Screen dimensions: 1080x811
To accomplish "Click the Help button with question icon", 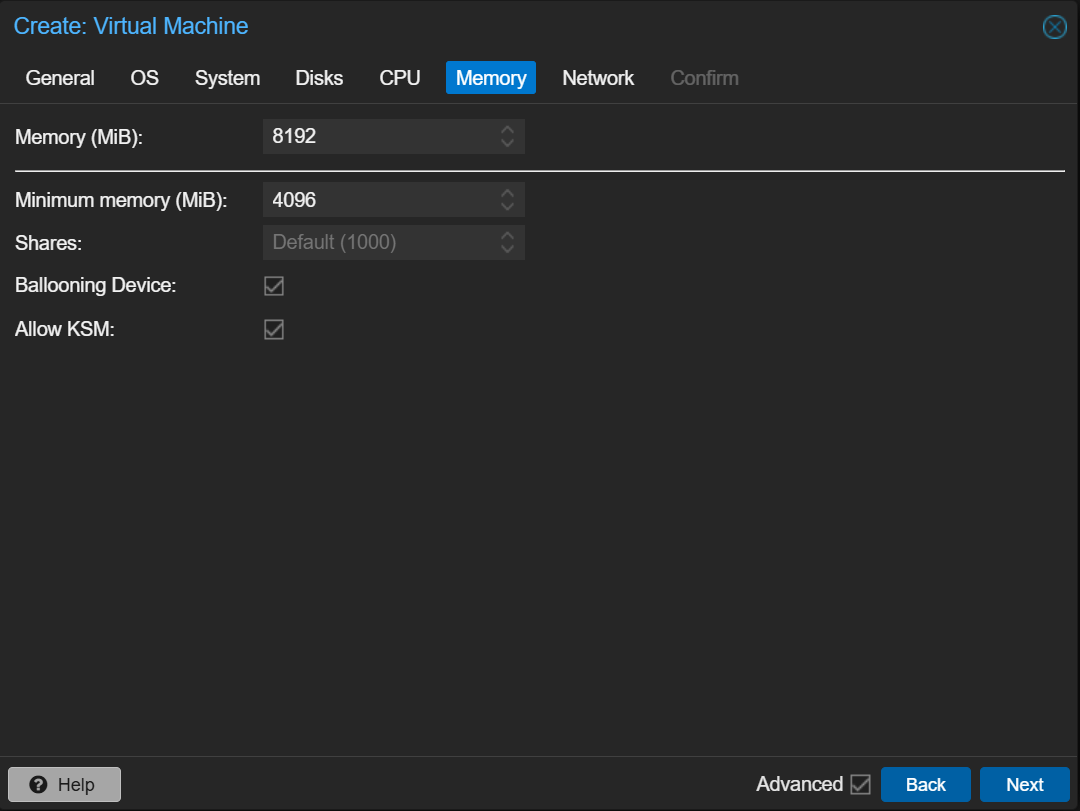I will click(x=64, y=785).
